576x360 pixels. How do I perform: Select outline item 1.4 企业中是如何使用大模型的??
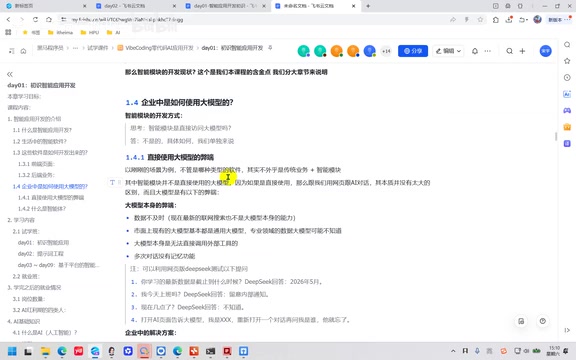click(50, 186)
